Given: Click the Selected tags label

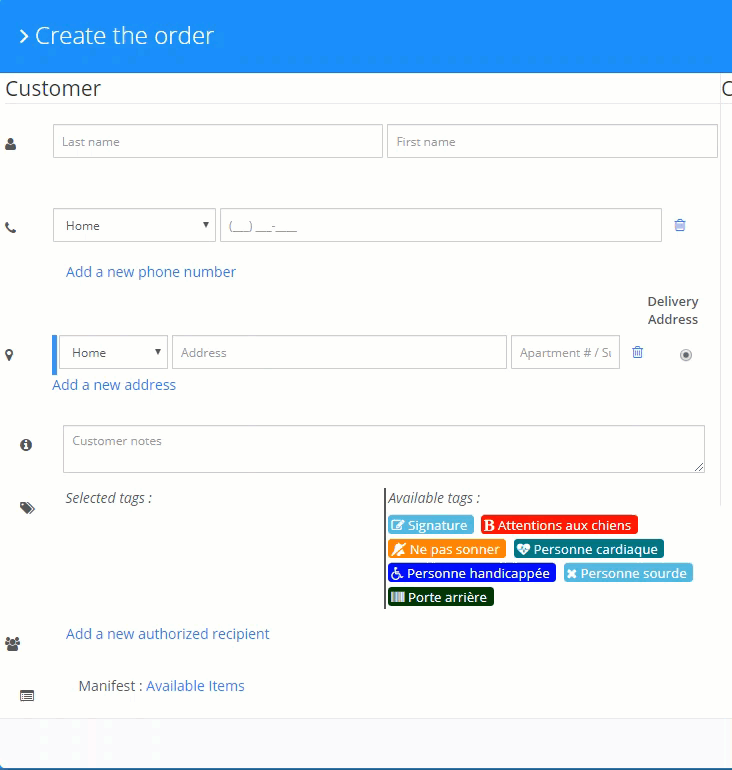Looking at the screenshot, I should coord(109,498).
